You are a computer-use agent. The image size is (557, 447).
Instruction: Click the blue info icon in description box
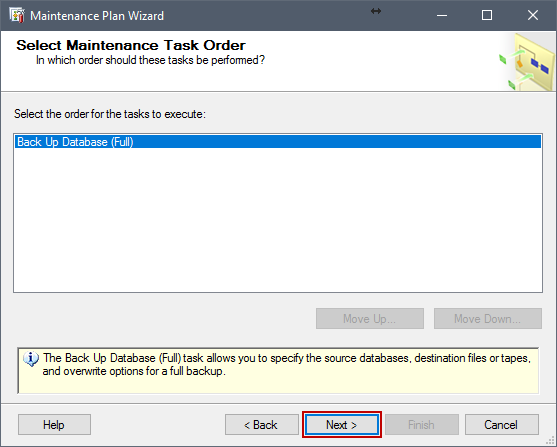click(31, 359)
